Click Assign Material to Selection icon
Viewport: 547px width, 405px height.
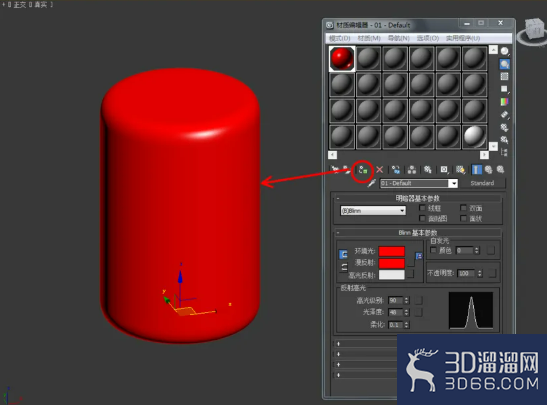363,170
